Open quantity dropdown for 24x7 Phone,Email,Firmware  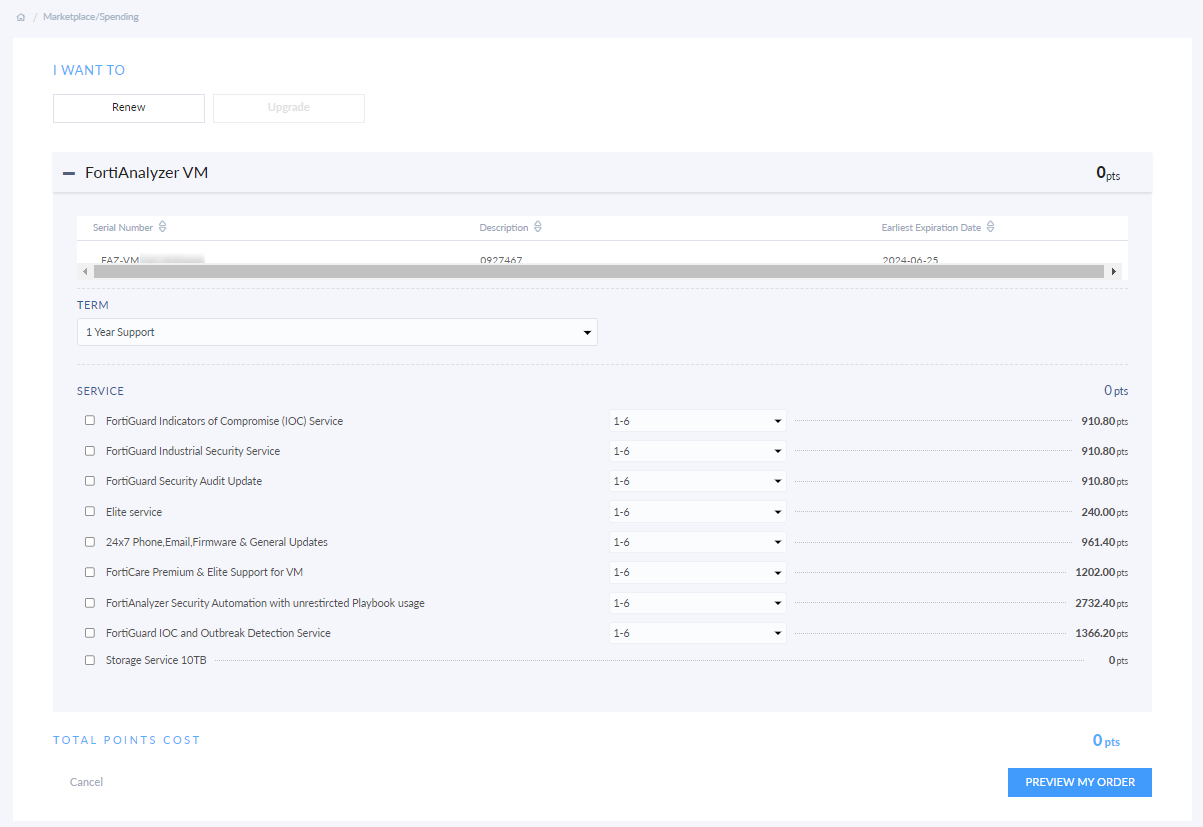[697, 542]
